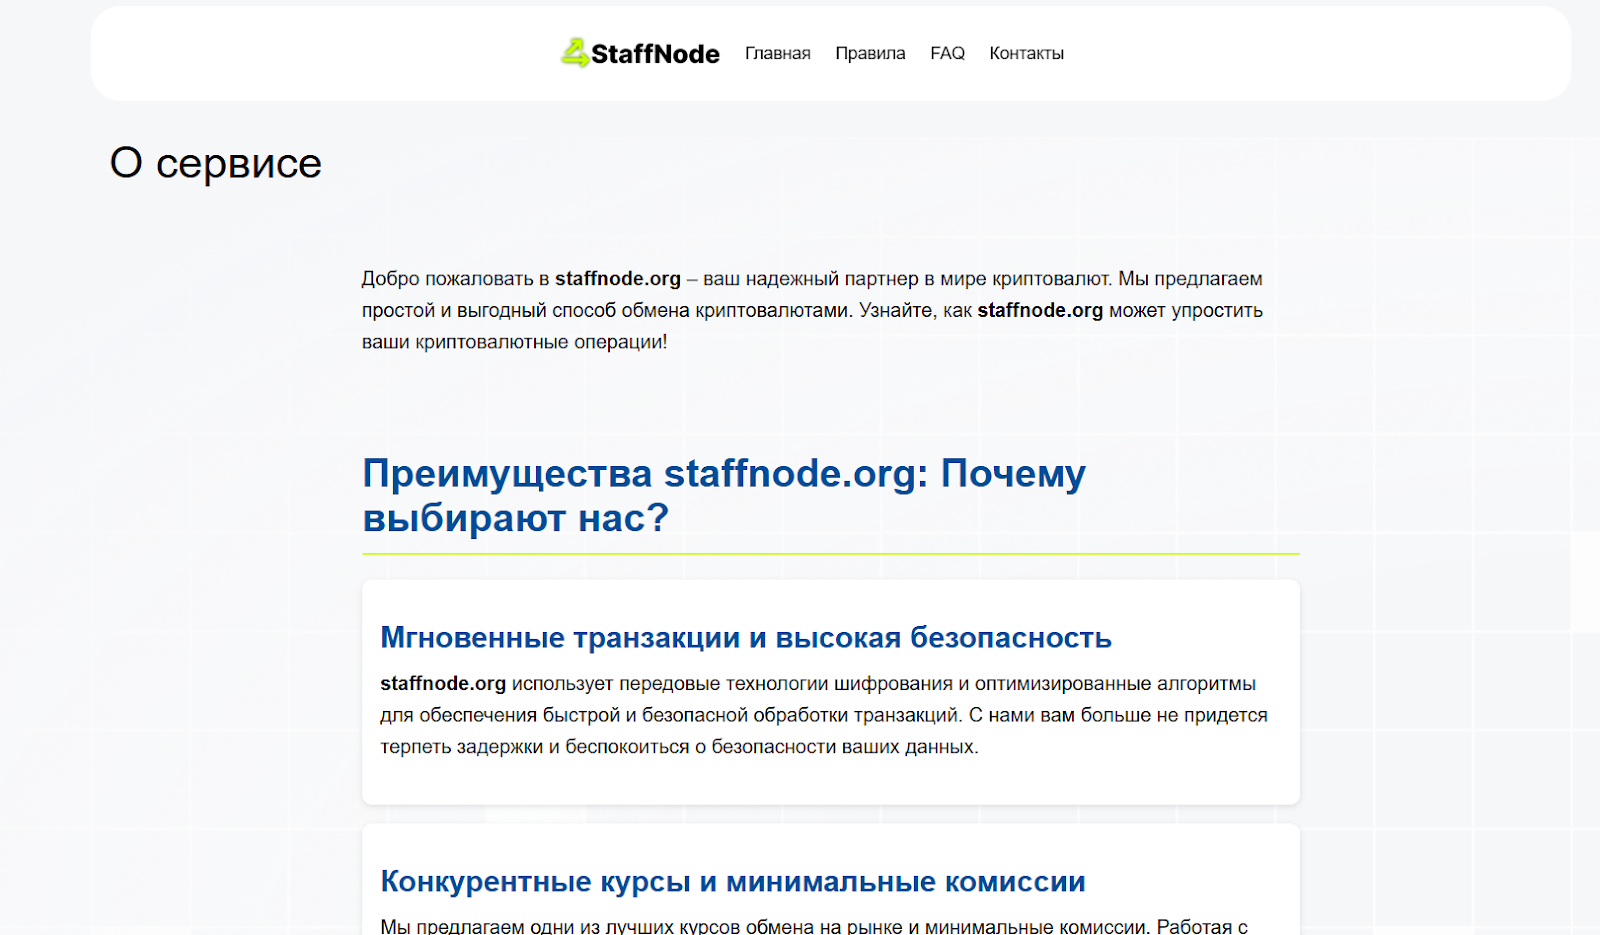Click the StaffNode brand name text
Screen dimensions: 1600x935
(x=655, y=54)
